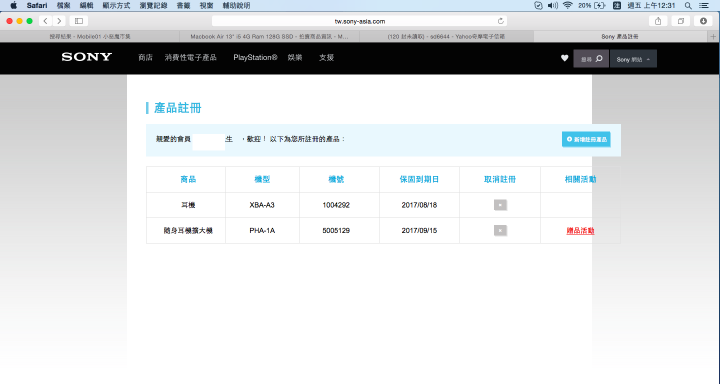
Task: Go forward with Safari's forward arrow
Action: click(x=59, y=21)
